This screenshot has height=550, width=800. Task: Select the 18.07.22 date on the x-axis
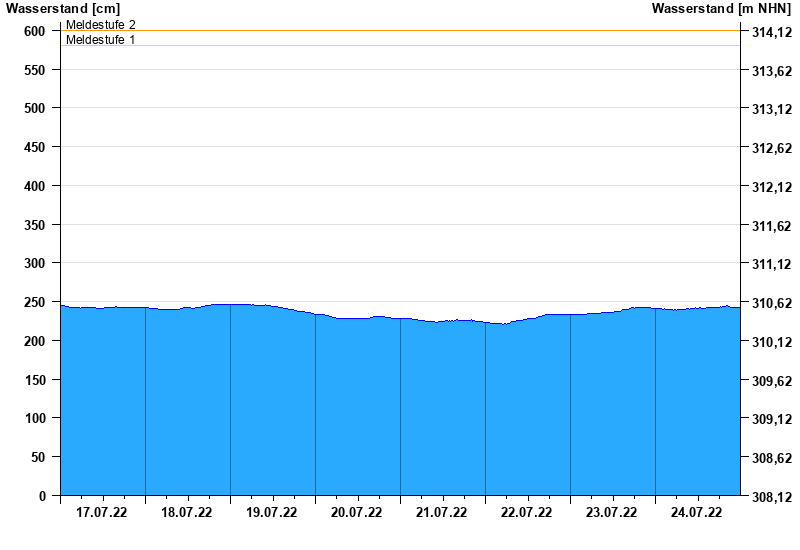pos(187,513)
